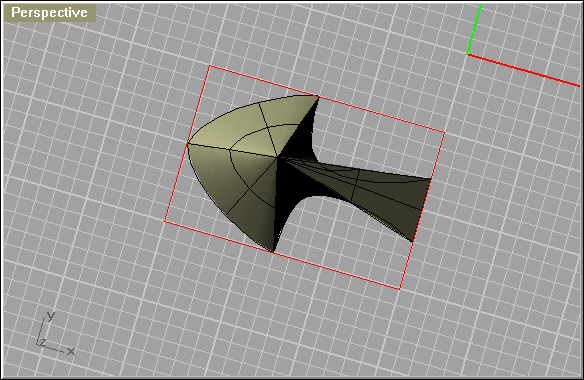This screenshot has height=380, width=584.
Task: Click the surface tip touching the rectangle's lower edge
Action: click(x=273, y=252)
